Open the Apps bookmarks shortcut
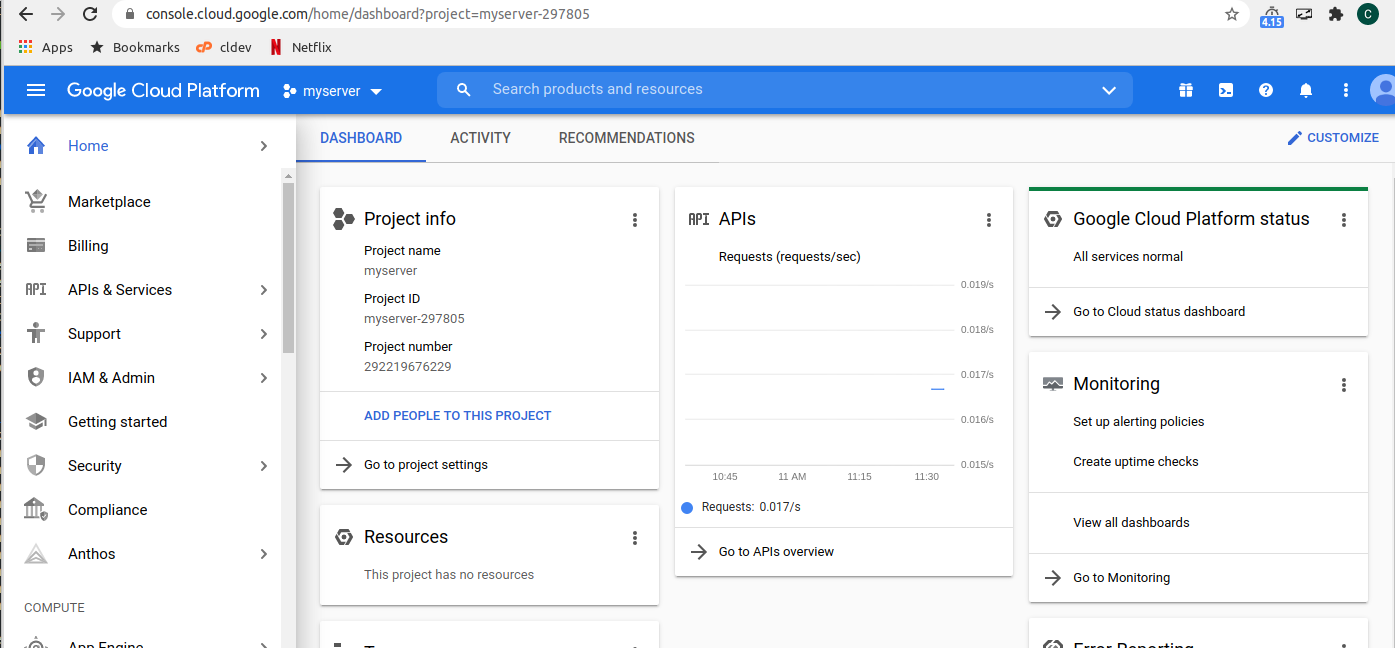This screenshot has width=1395, height=648. [x=46, y=47]
